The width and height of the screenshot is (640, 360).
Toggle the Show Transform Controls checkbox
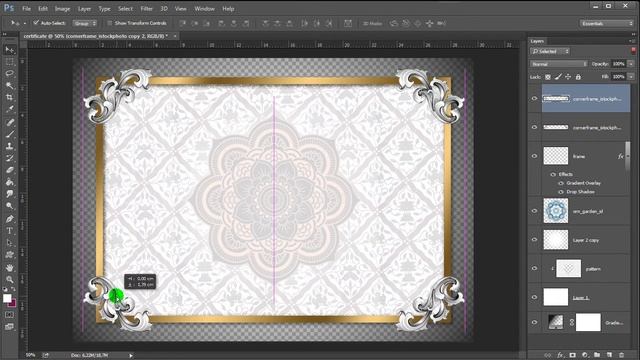tap(109, 23)
